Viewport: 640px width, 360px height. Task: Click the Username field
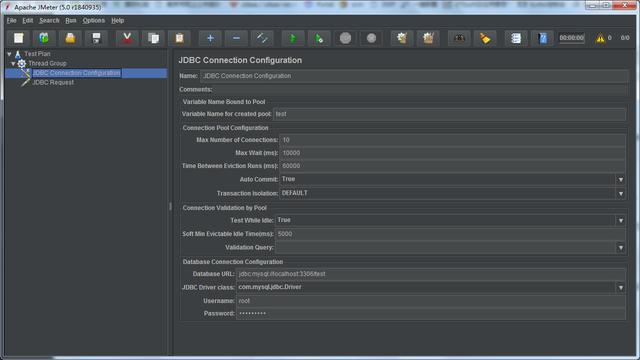431,301
